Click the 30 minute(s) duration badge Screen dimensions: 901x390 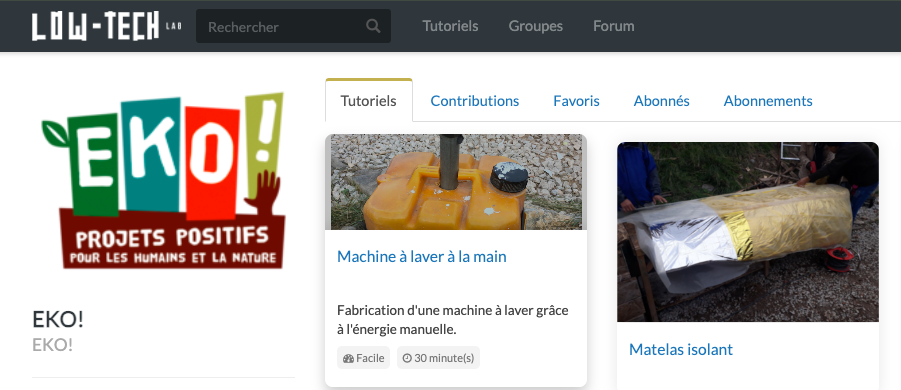click(438, 358)
